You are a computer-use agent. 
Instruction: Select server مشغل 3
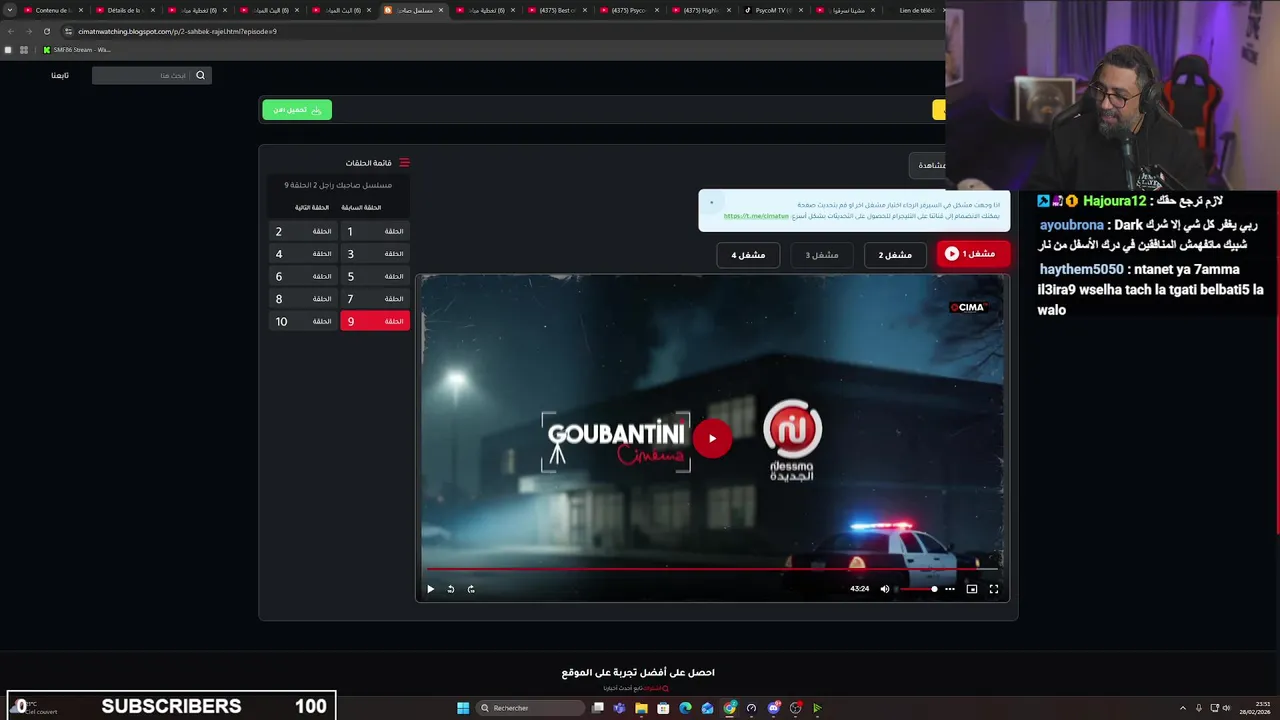[822, 255]
